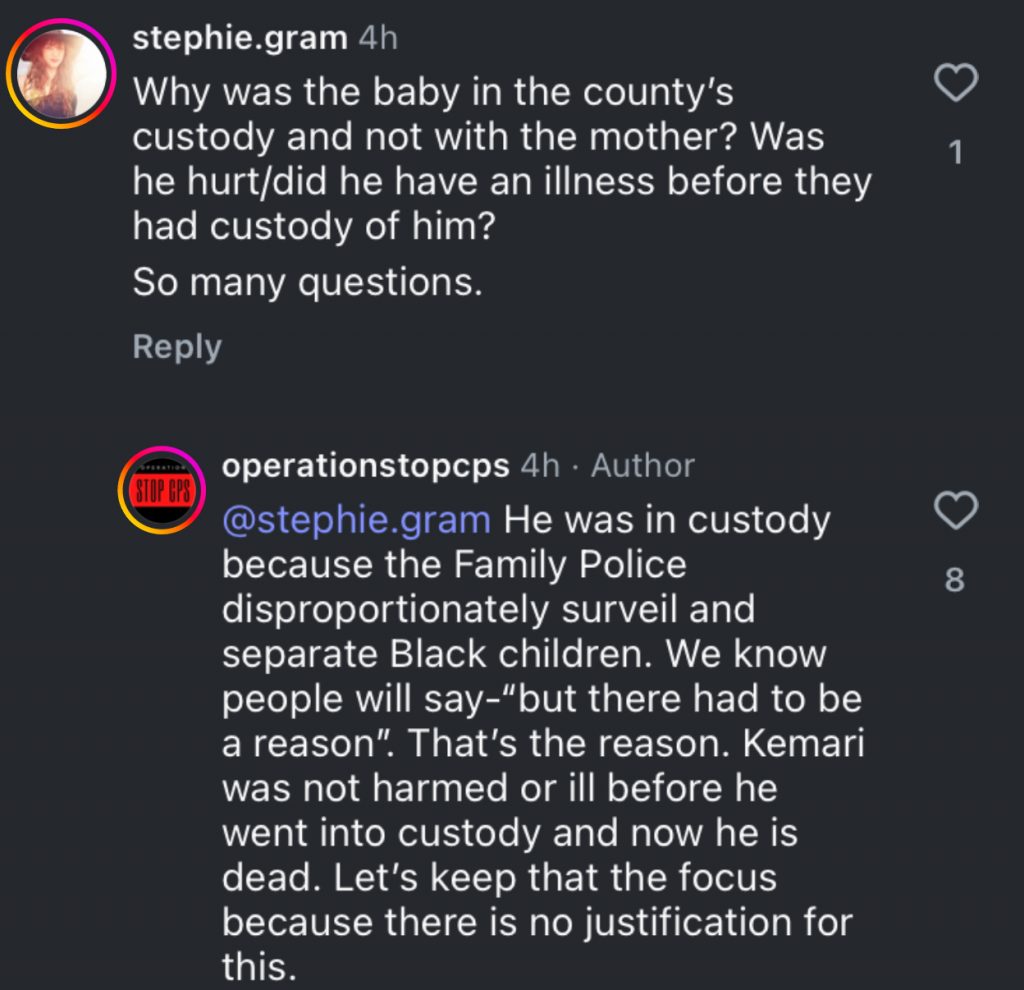View the 1 like on stephie.gram's comment
The image size is (1024, 990).
[x=955, y=153]
